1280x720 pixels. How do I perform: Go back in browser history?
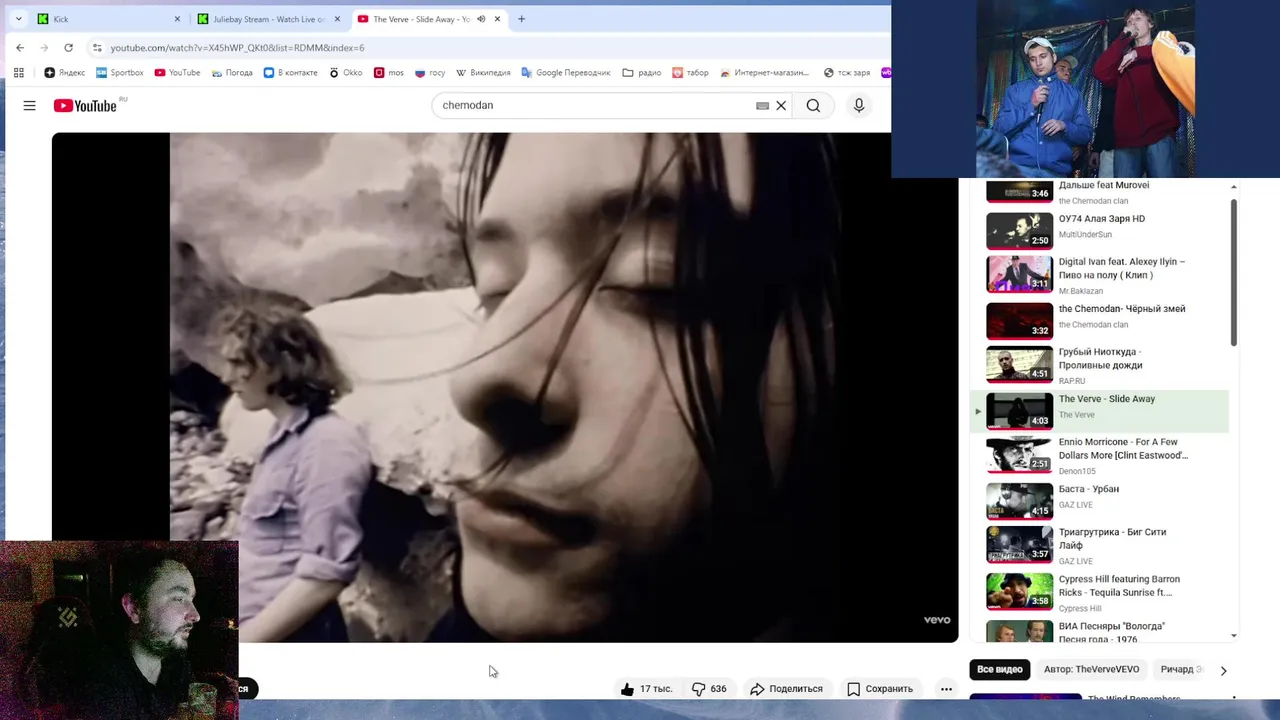(x=20, y=47)
